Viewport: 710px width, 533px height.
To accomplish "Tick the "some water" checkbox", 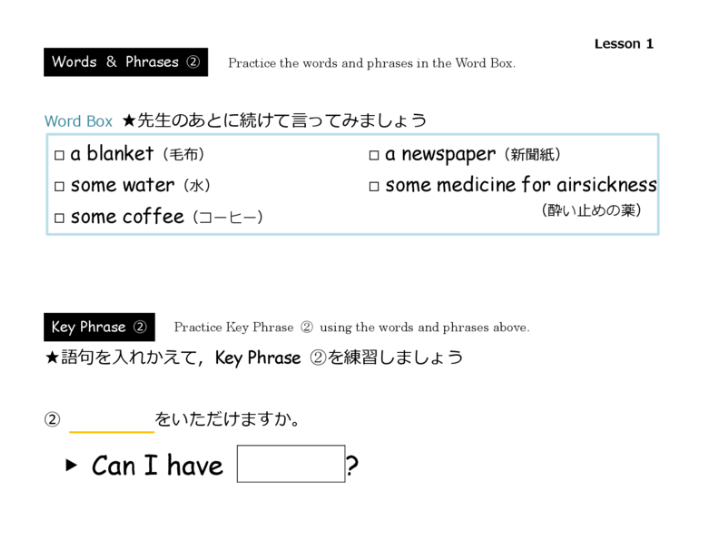I will 59,187.
